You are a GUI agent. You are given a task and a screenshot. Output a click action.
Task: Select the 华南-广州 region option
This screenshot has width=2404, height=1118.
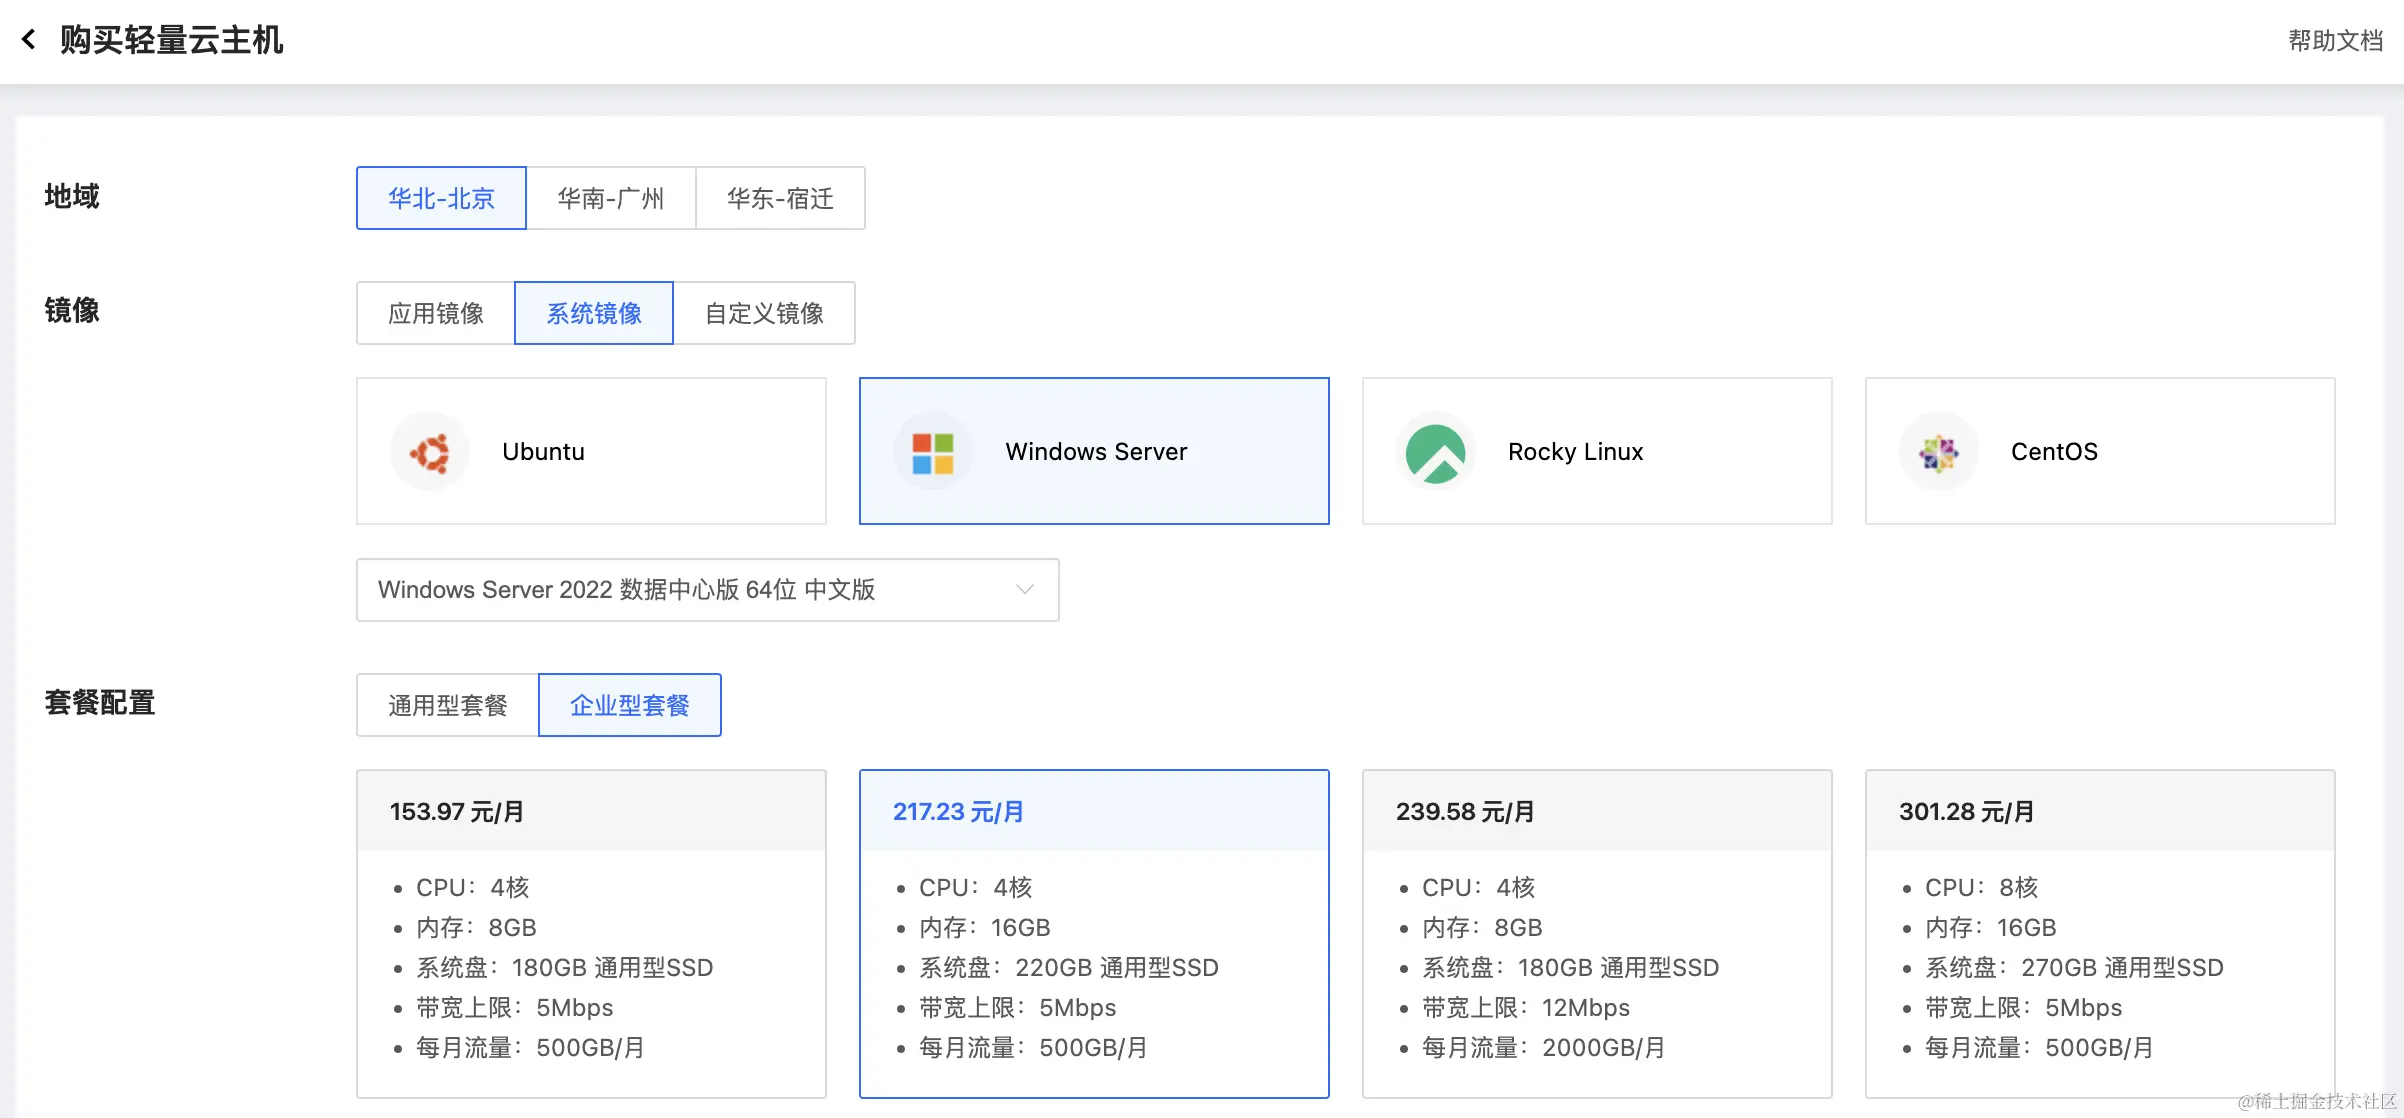tap(610, 198)
